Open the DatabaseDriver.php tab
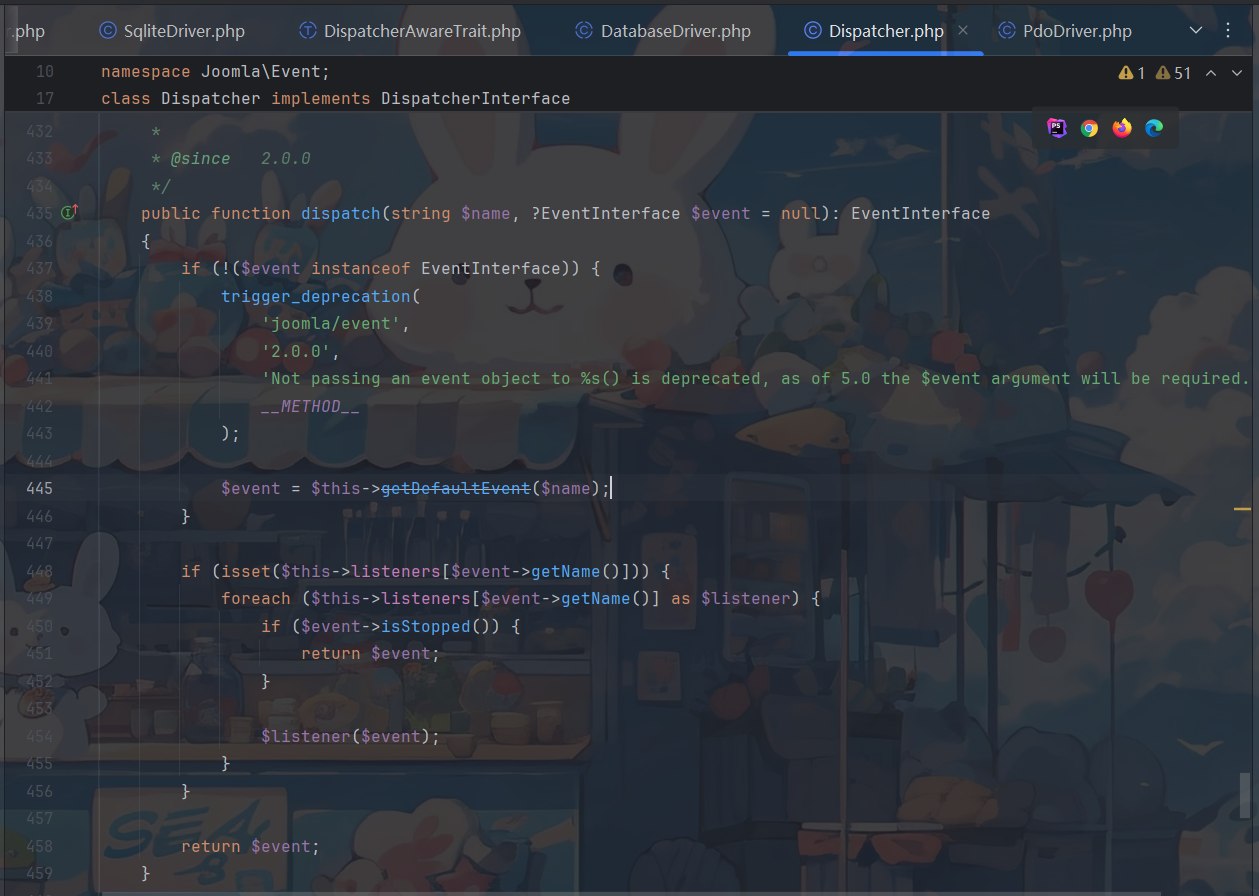This screenshot has height=896, width=1259. [x=663, y=31]
